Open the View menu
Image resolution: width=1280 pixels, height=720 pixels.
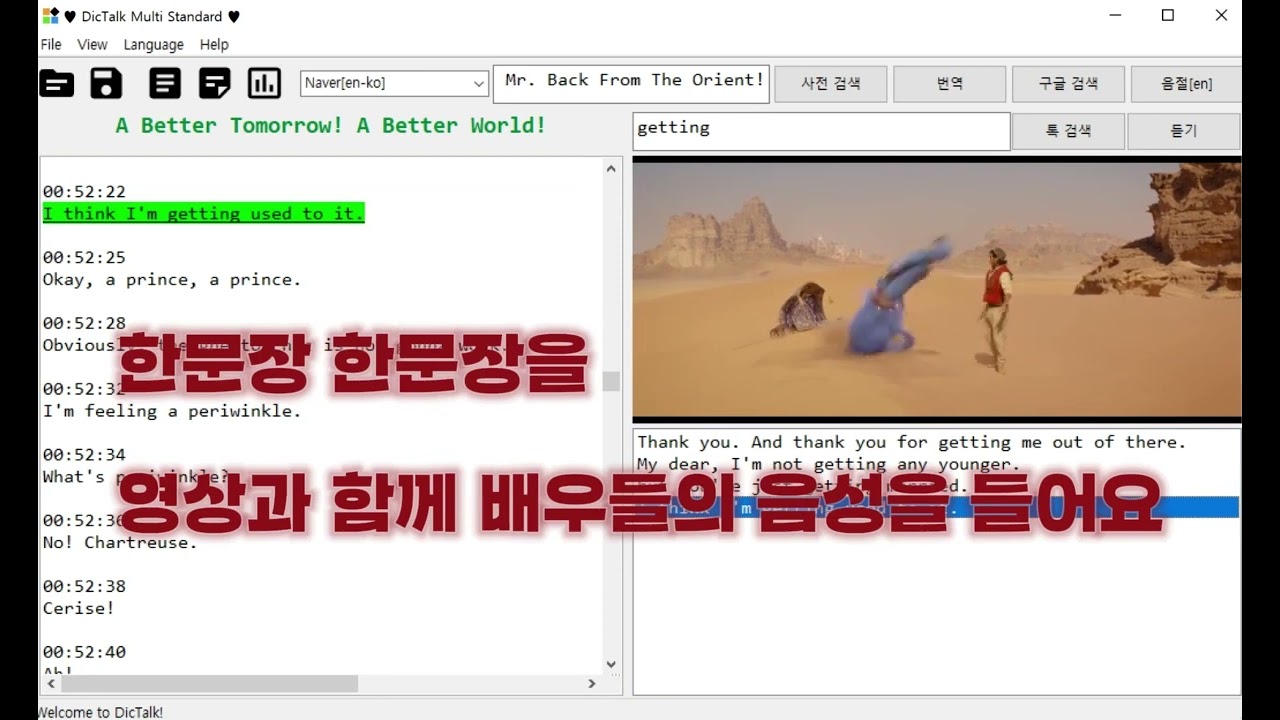92,44
